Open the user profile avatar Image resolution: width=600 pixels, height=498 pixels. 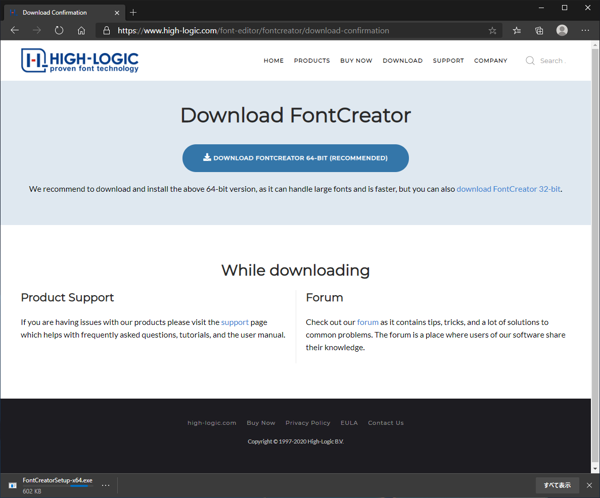coord(562,30)
